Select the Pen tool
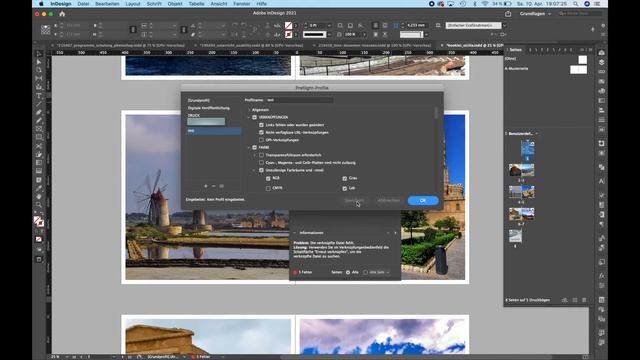 [39, 112]
